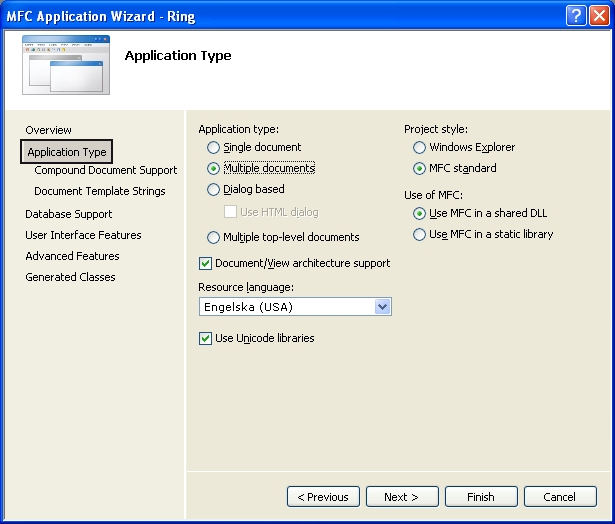
Task: Choose Dialog based application type
Action: click(x=213, y=189)
